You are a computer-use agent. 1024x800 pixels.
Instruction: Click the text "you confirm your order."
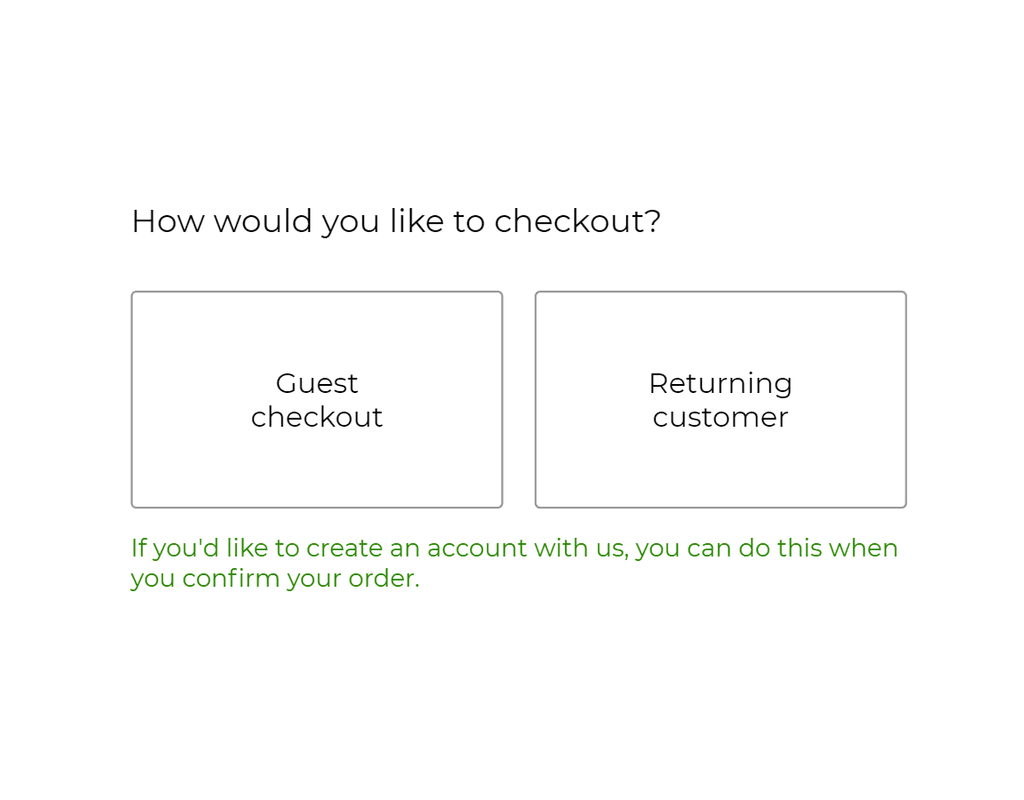pos(275,579)
